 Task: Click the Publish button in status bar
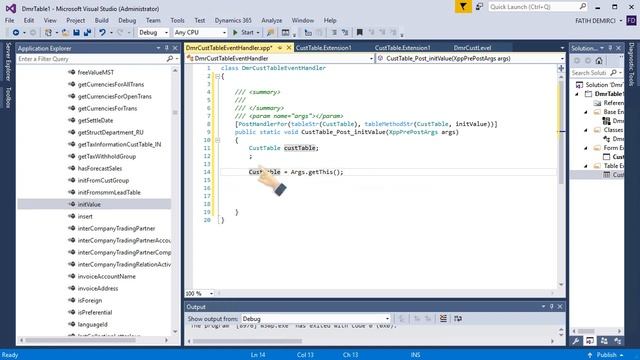point(606,355)
